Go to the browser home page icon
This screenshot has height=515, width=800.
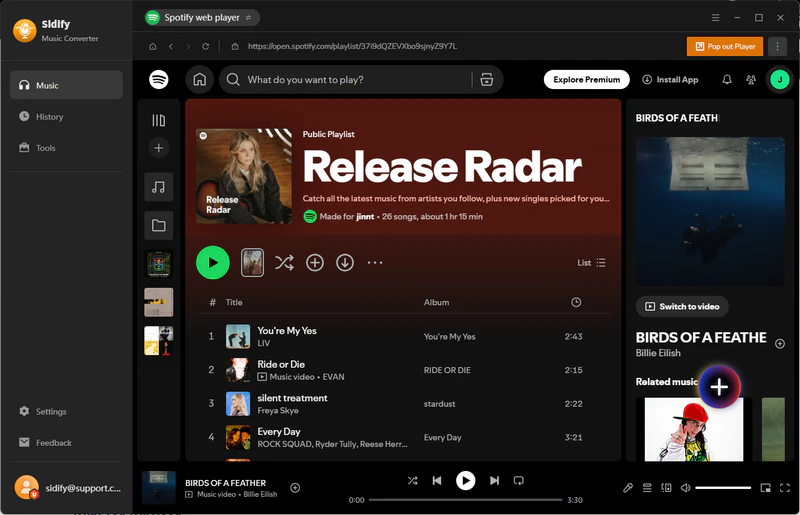point(153,46)
